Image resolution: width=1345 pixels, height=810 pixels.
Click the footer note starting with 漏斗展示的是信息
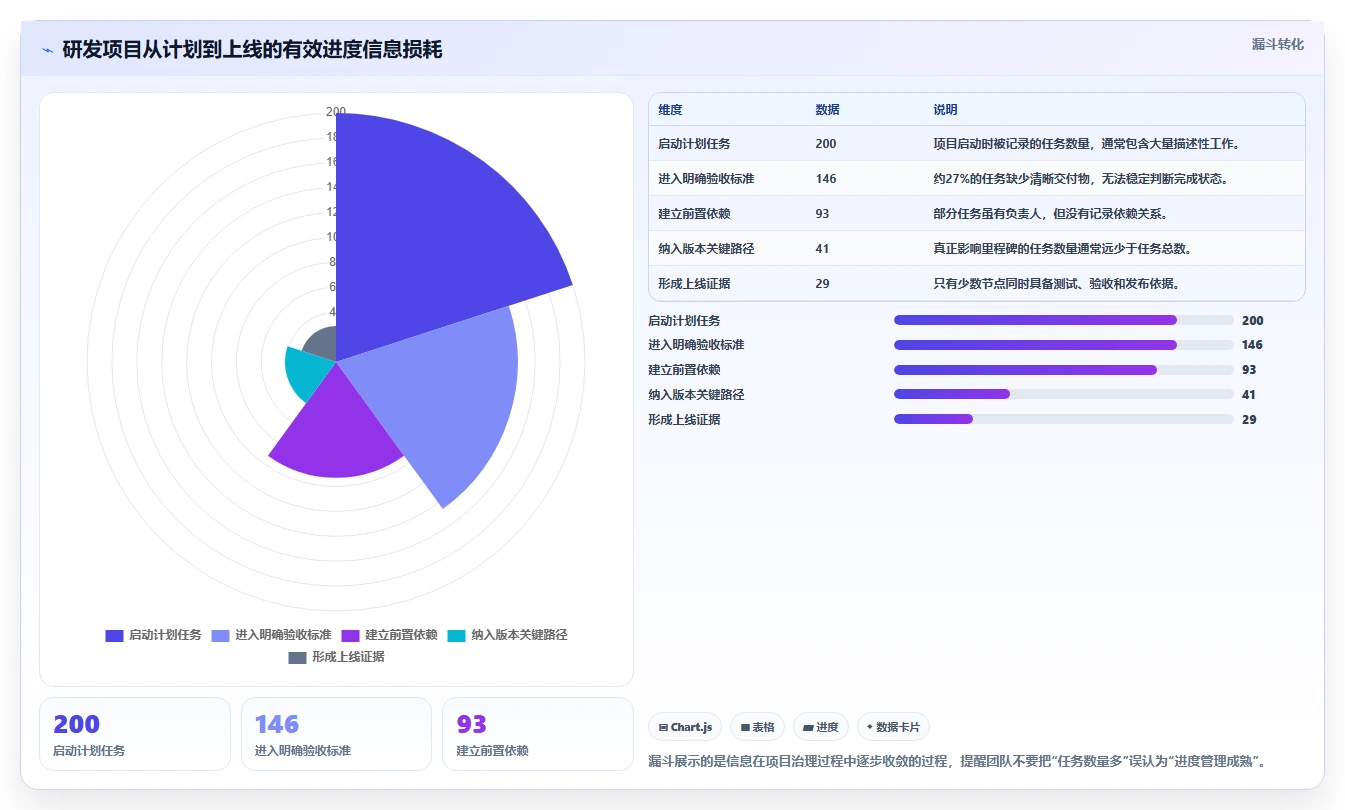tap(958, 762)
